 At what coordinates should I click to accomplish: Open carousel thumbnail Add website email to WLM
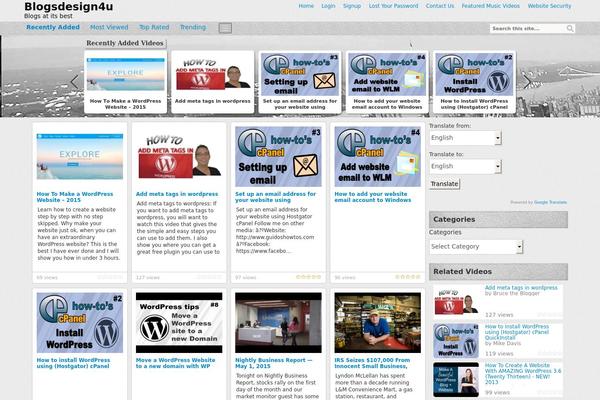(387, 74)
